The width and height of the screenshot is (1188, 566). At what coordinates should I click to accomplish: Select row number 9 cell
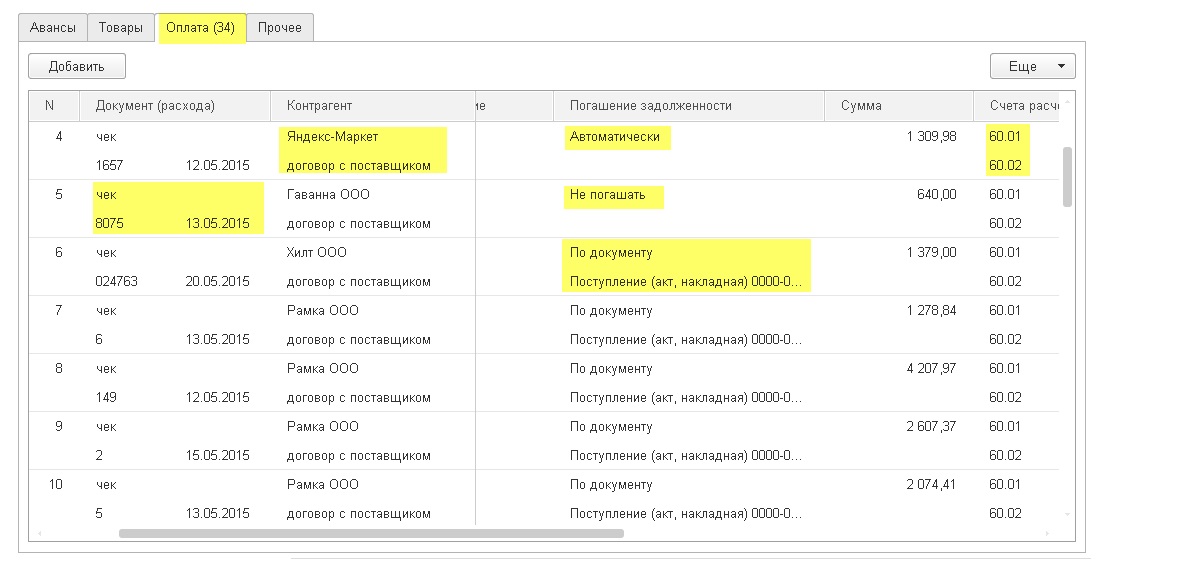[x=58, y=426]
